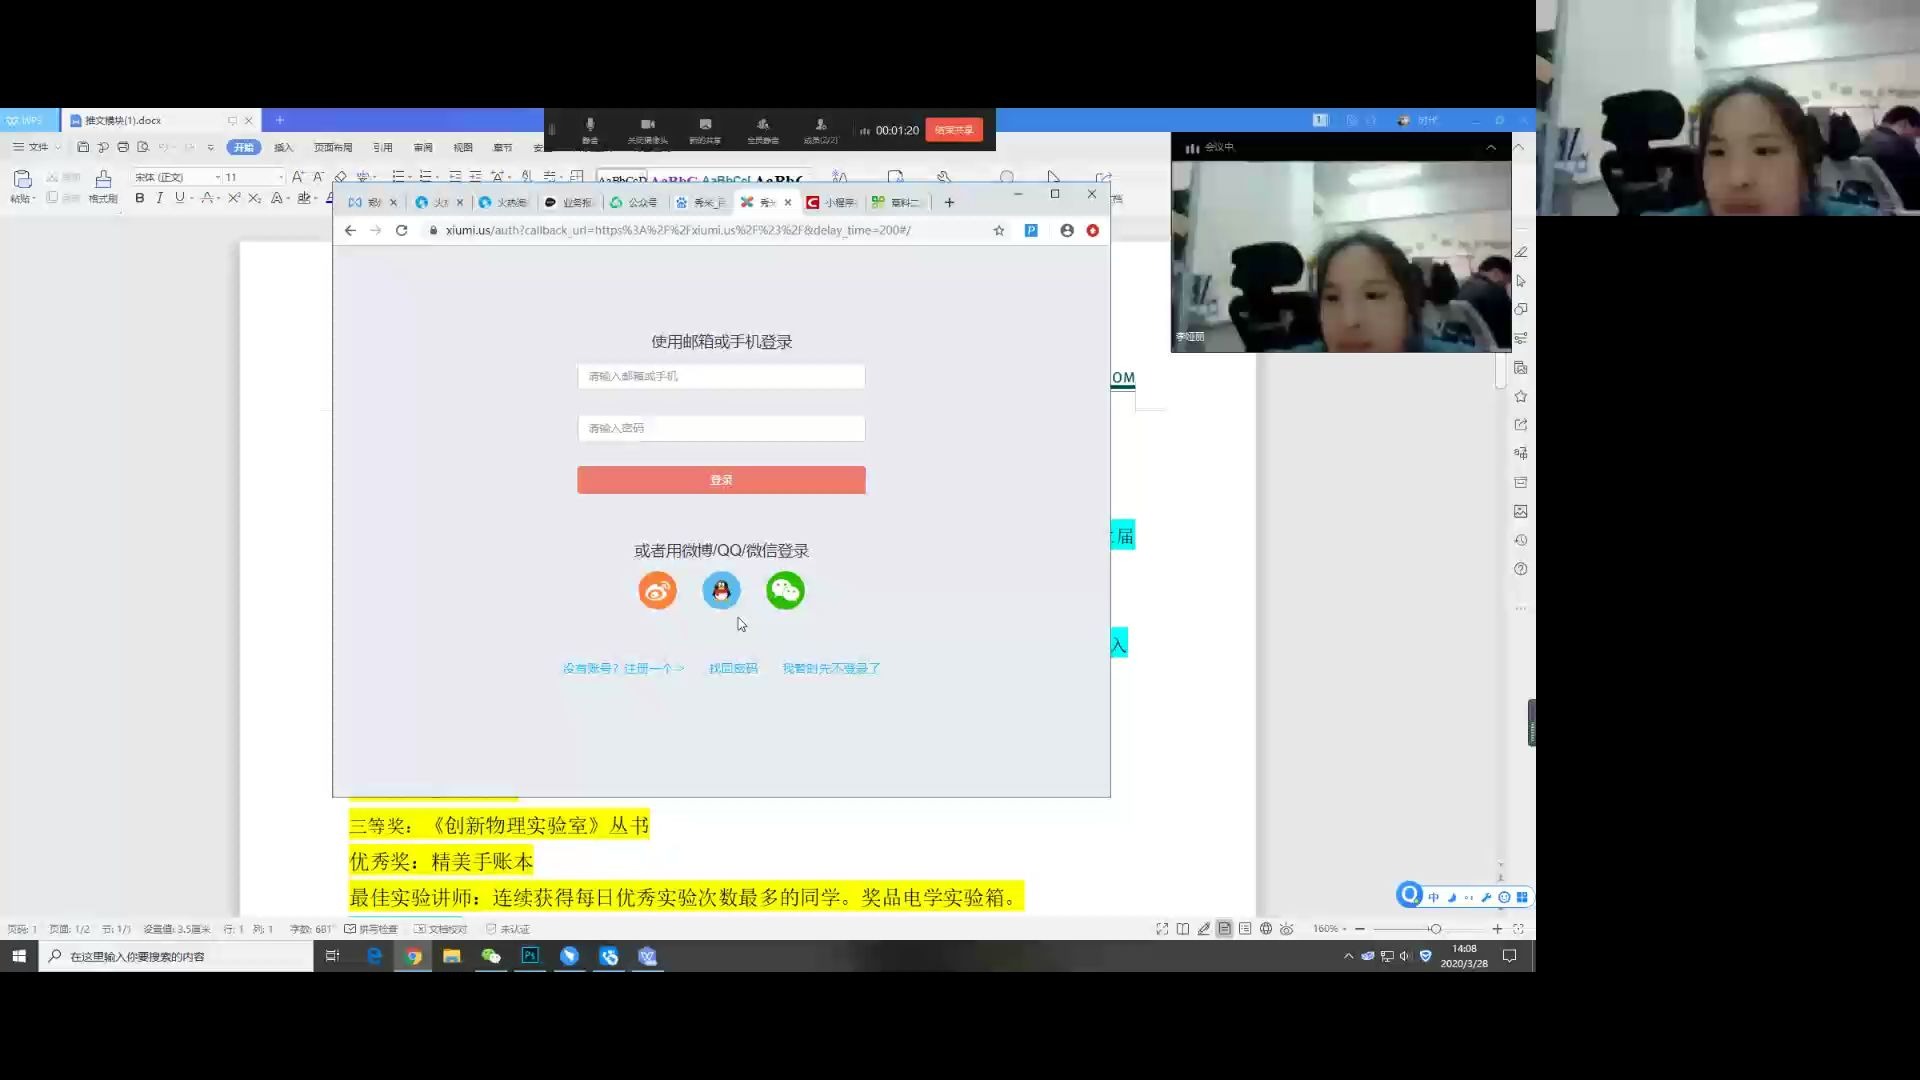1920x1080 pixels.
Task: Open WeChat from the taskbar
Action: point(491,956)
